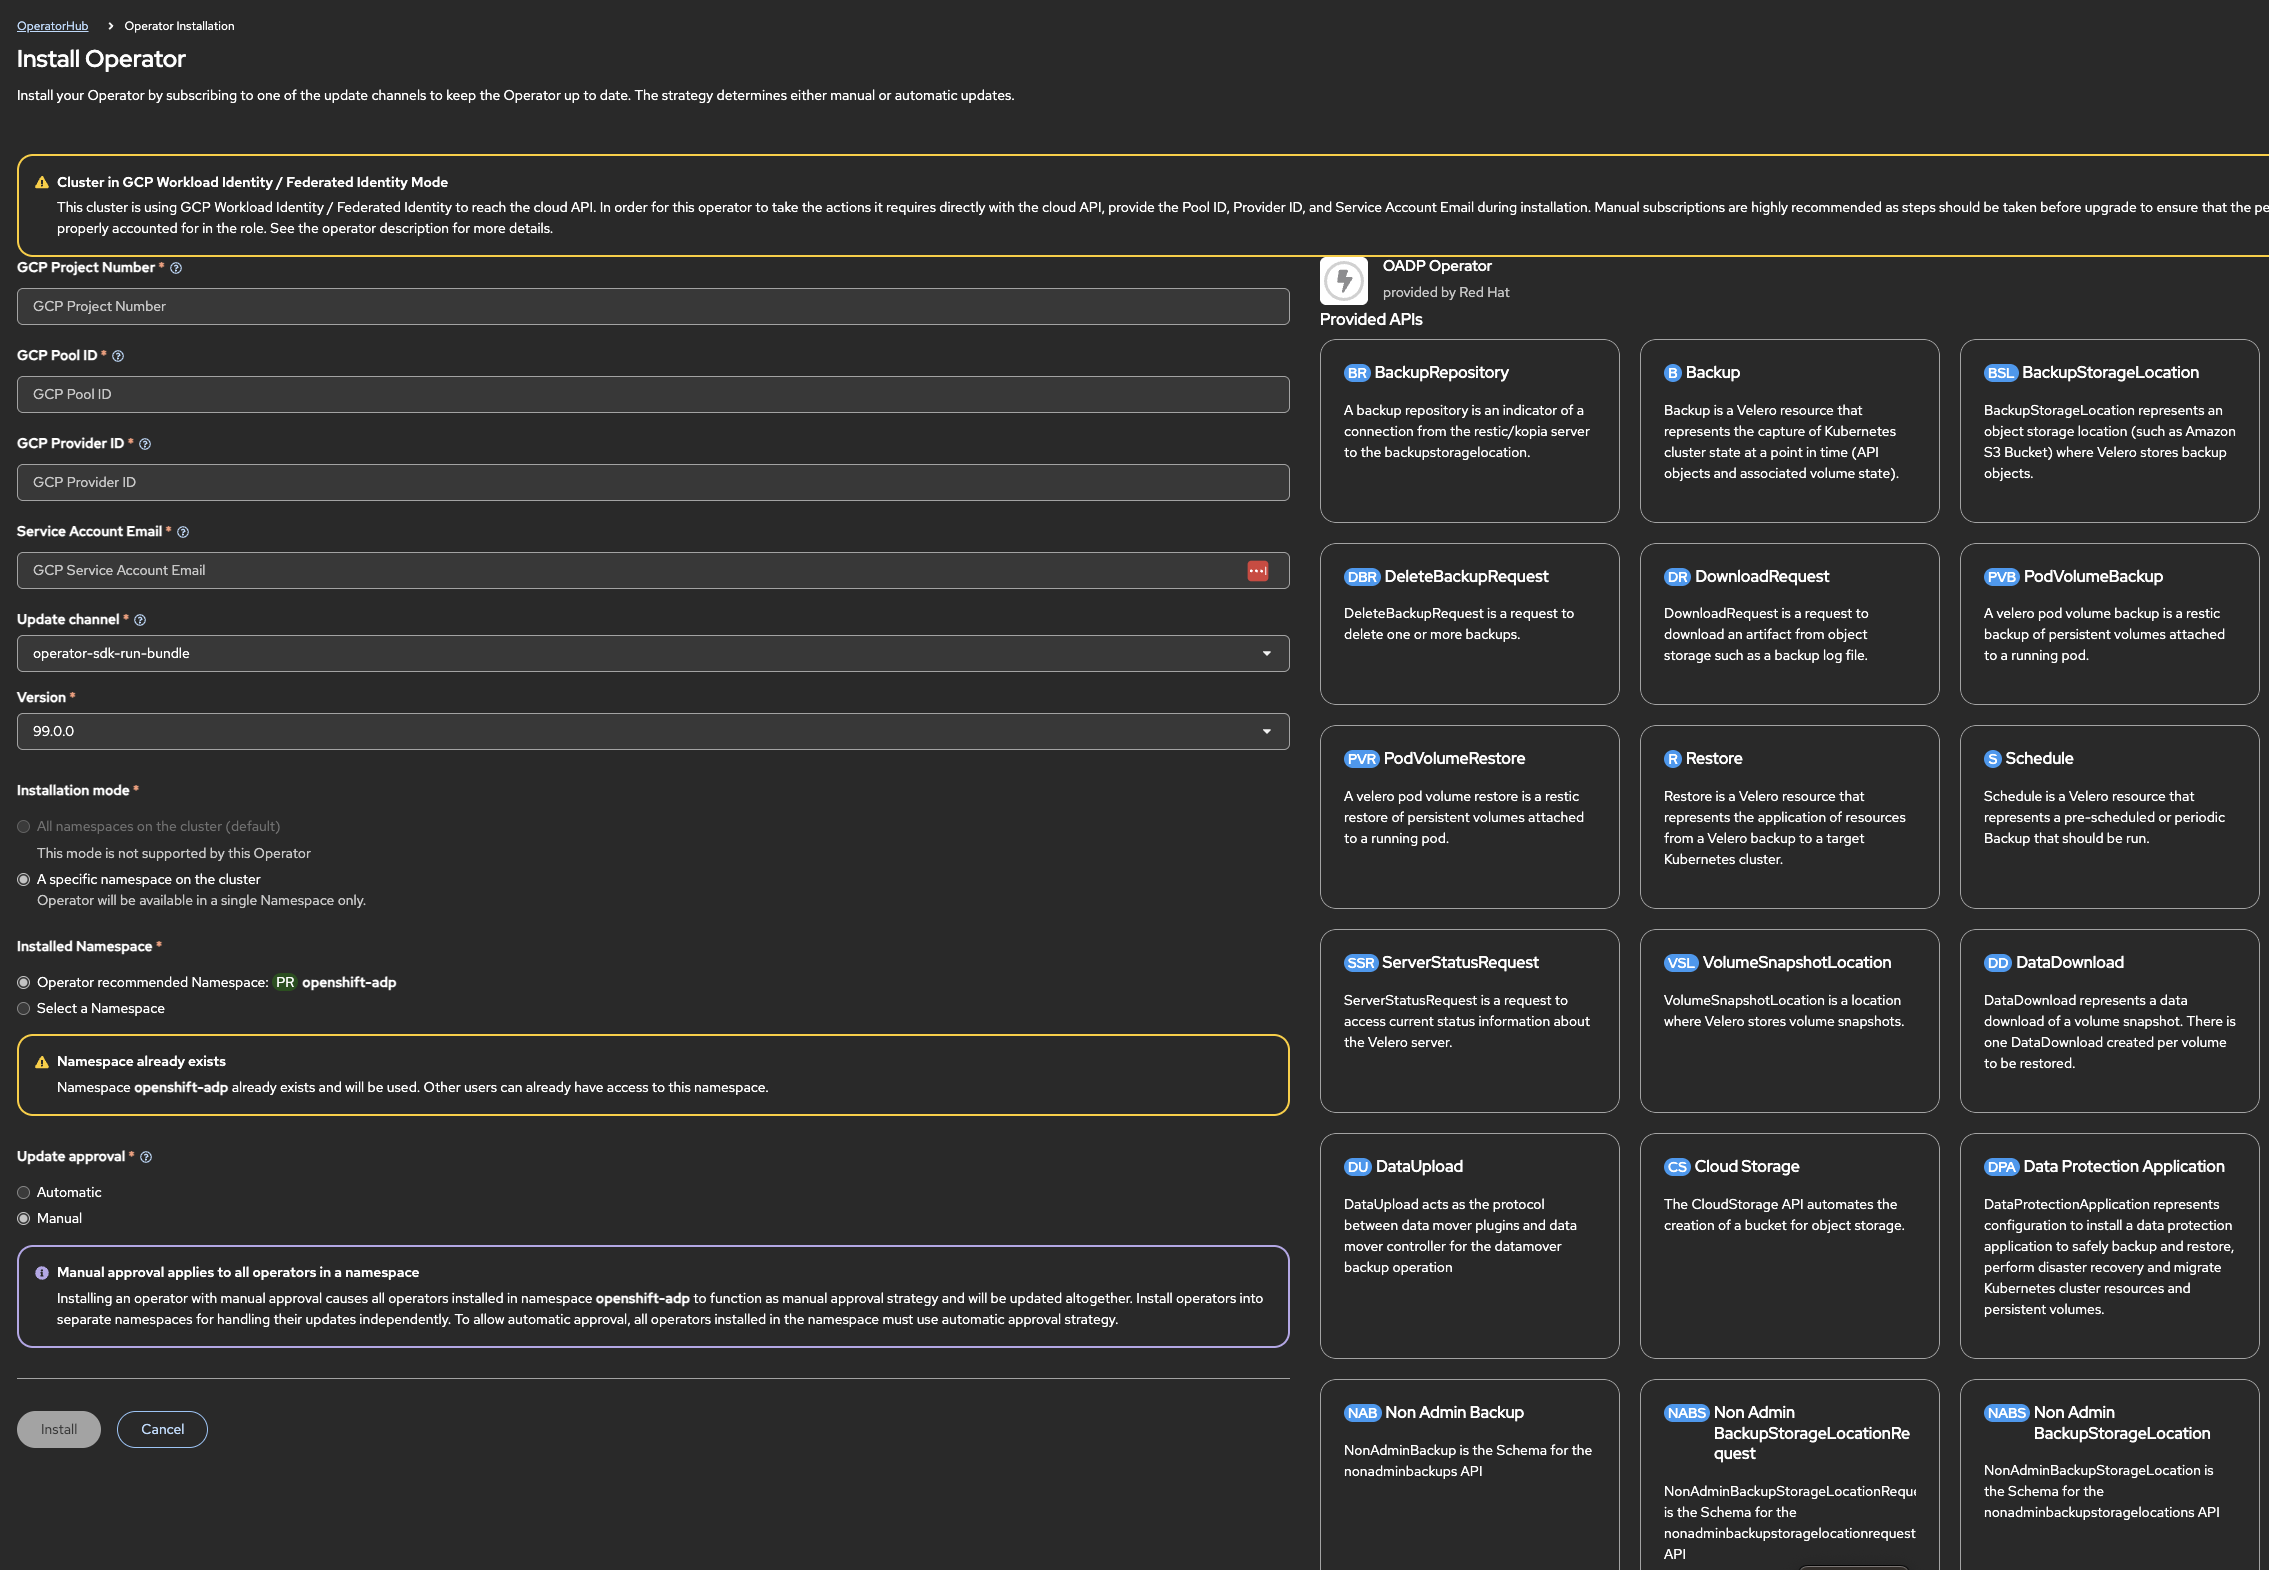Viewport: 2269px width, 1570px height.
Task: Choose the Select a Namespace radio option
Action: [24, 1008]
